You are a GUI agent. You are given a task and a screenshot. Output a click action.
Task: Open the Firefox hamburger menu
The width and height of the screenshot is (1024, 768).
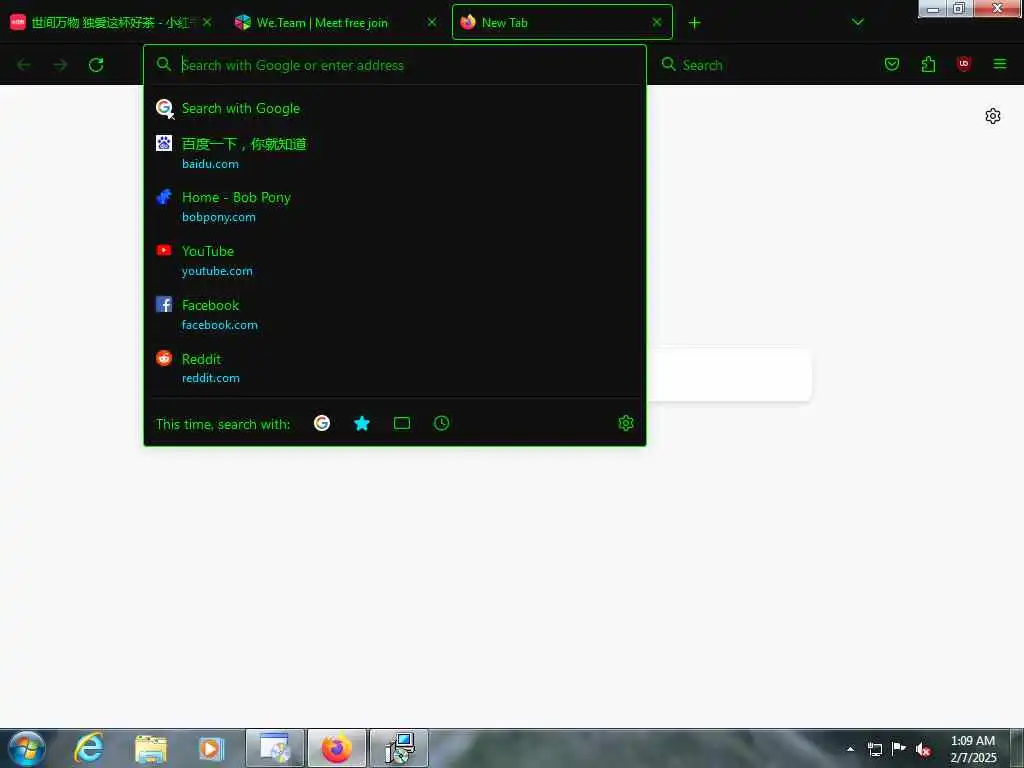(999, 64)
